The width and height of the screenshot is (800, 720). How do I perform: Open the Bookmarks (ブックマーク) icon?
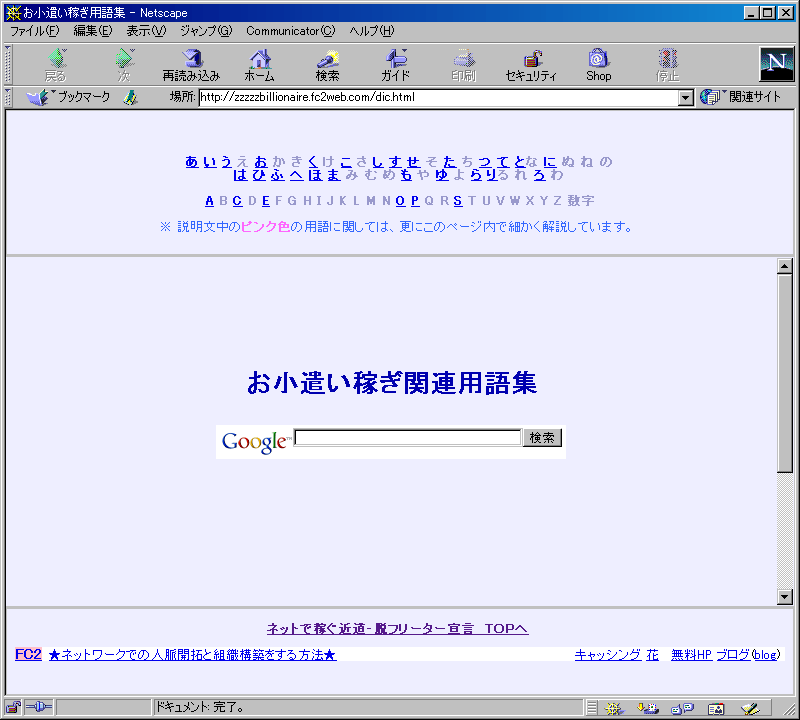pos(68,97)
